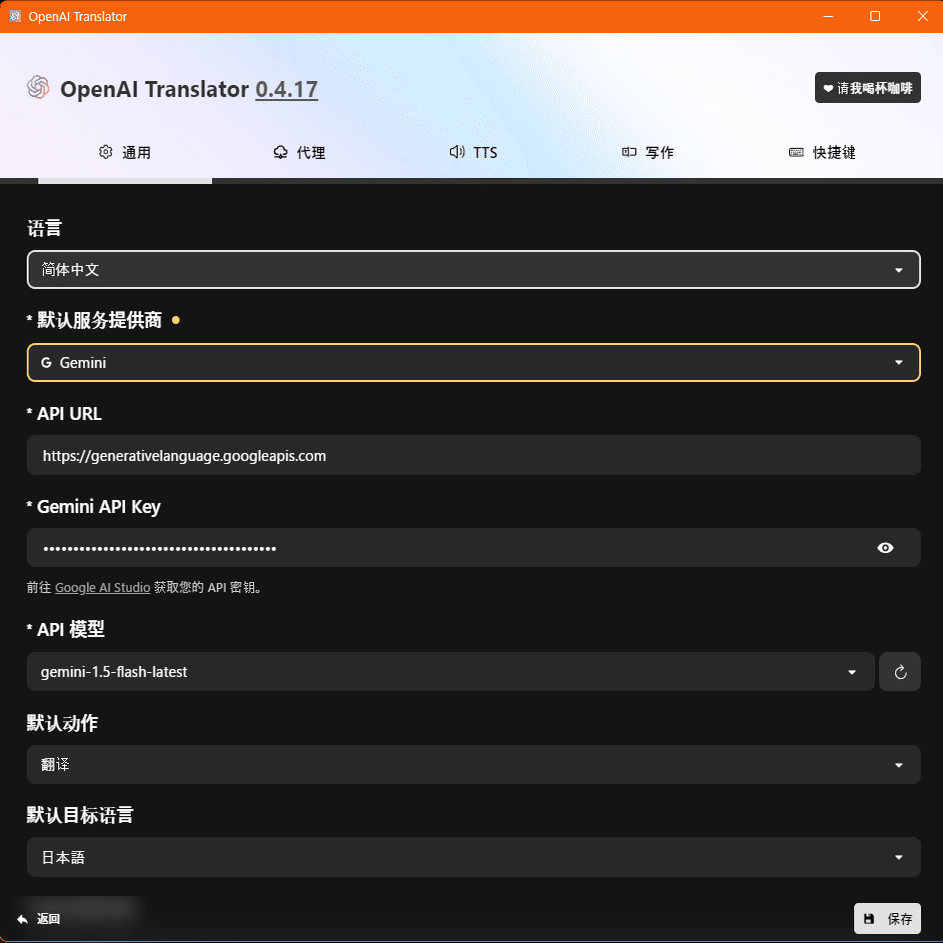Refresh the API model list

point(900,672)
